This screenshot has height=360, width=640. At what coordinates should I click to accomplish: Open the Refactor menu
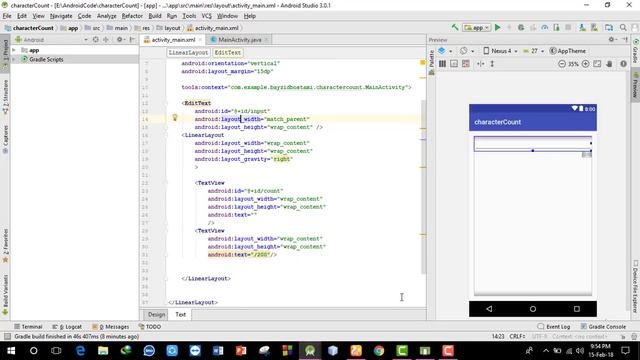(x=132, y=16)
